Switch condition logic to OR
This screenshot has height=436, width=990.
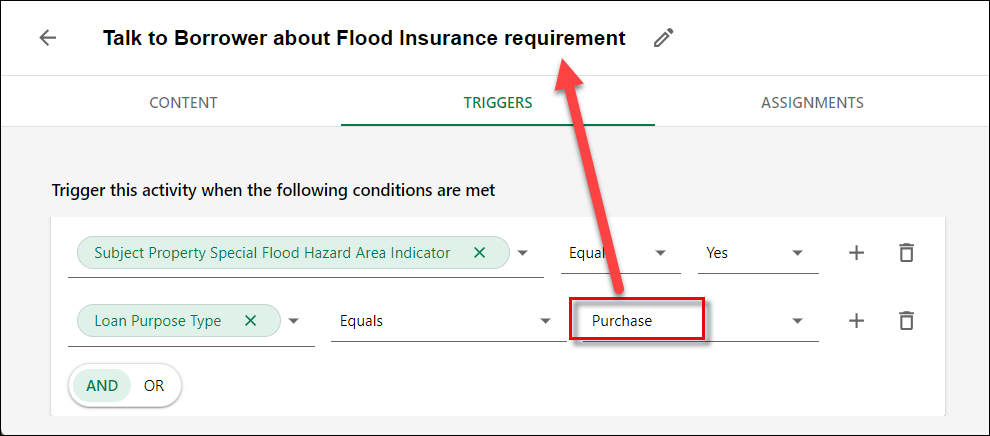pos(154,386)
